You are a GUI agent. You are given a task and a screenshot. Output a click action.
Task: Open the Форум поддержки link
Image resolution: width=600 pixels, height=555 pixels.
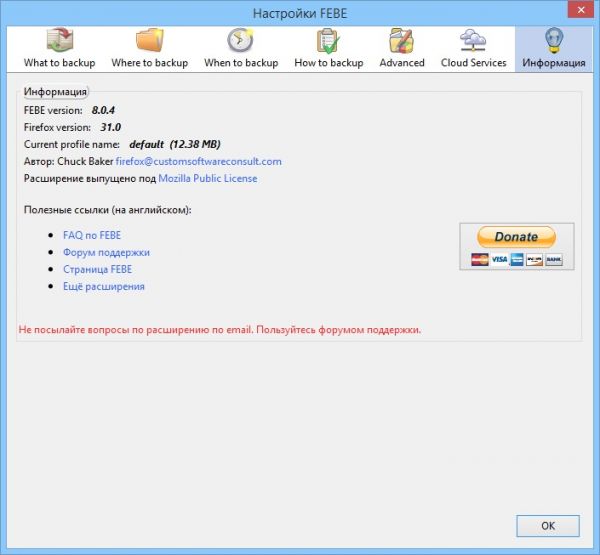click(106, 252)
